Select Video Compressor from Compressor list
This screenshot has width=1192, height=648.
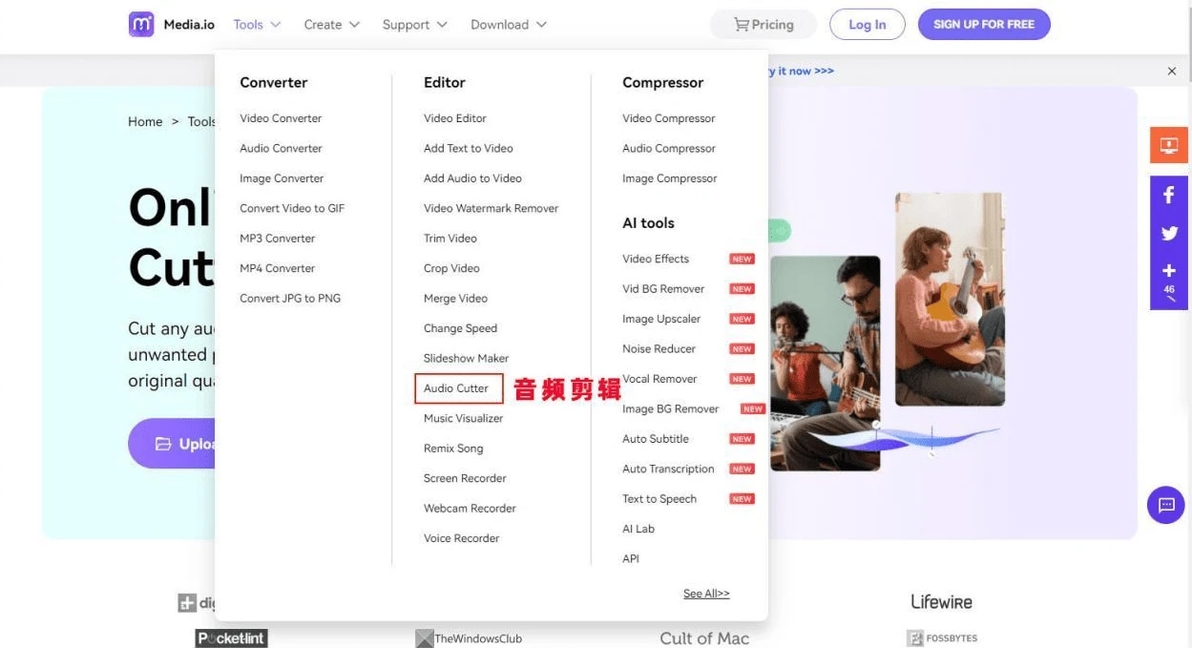668,118
